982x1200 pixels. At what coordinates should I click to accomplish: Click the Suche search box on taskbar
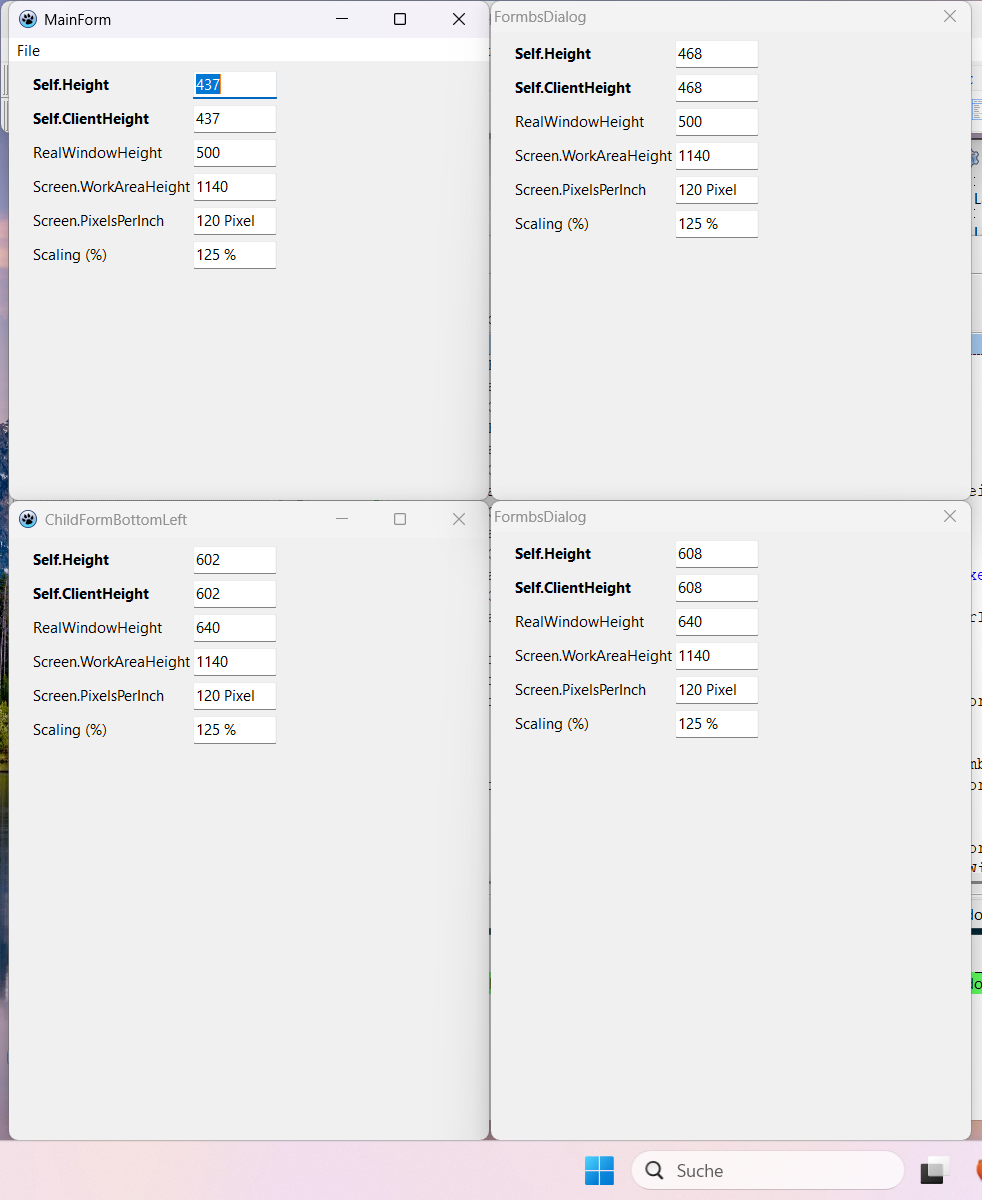click(770, 1170)
